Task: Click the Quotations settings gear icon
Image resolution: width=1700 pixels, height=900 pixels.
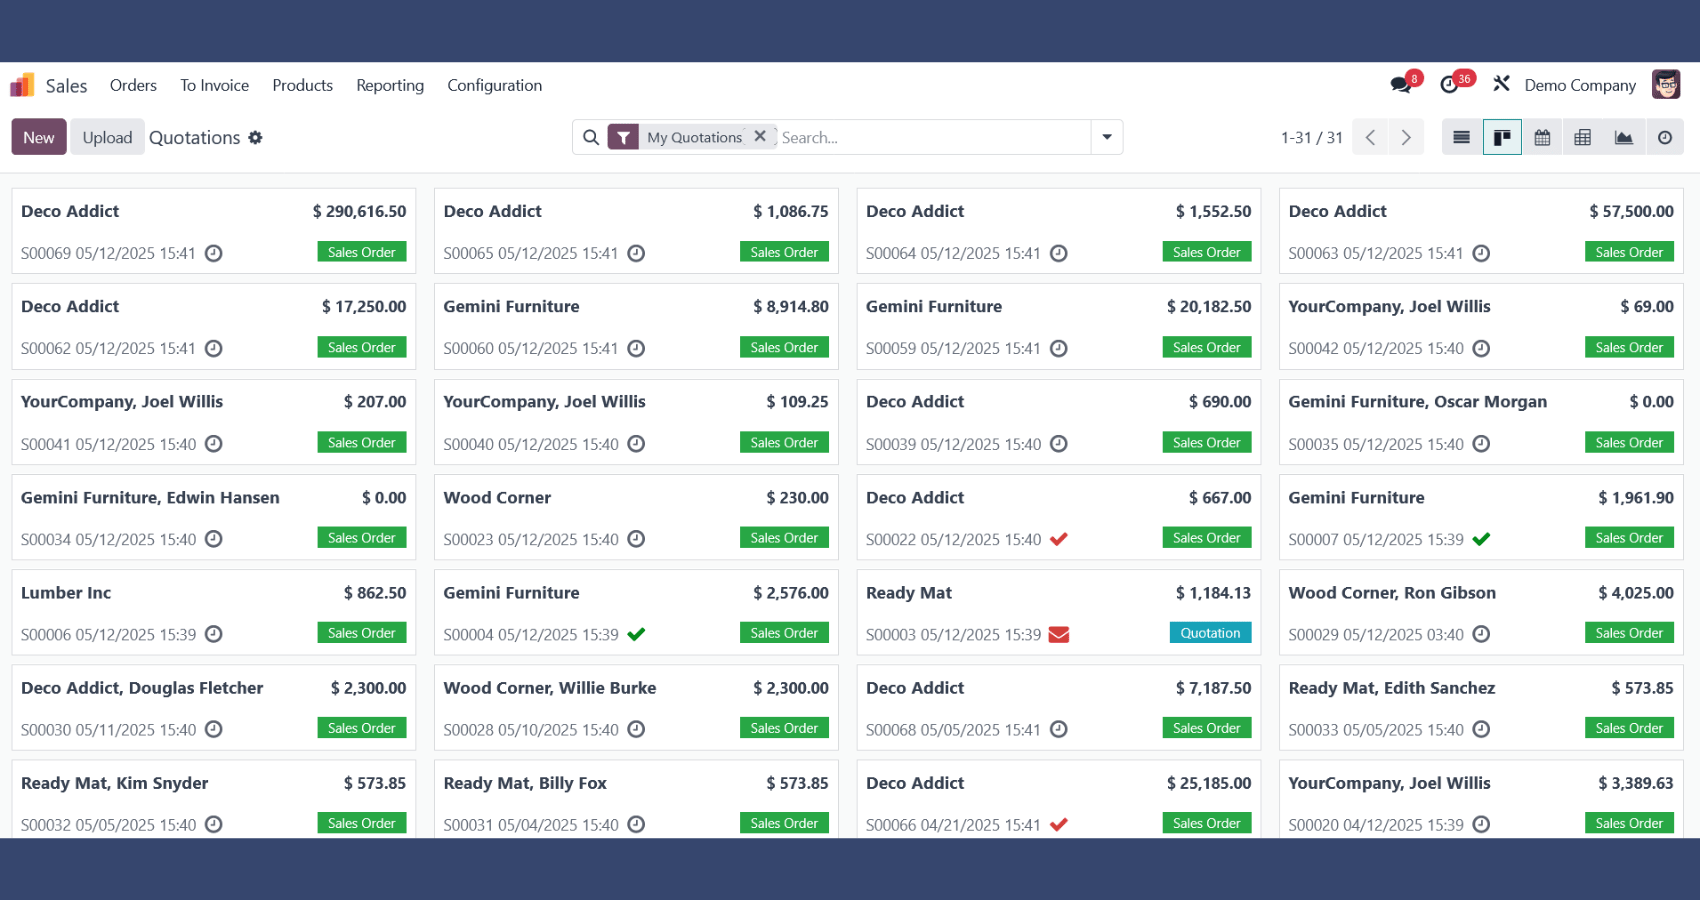Action: pos(255,137)
